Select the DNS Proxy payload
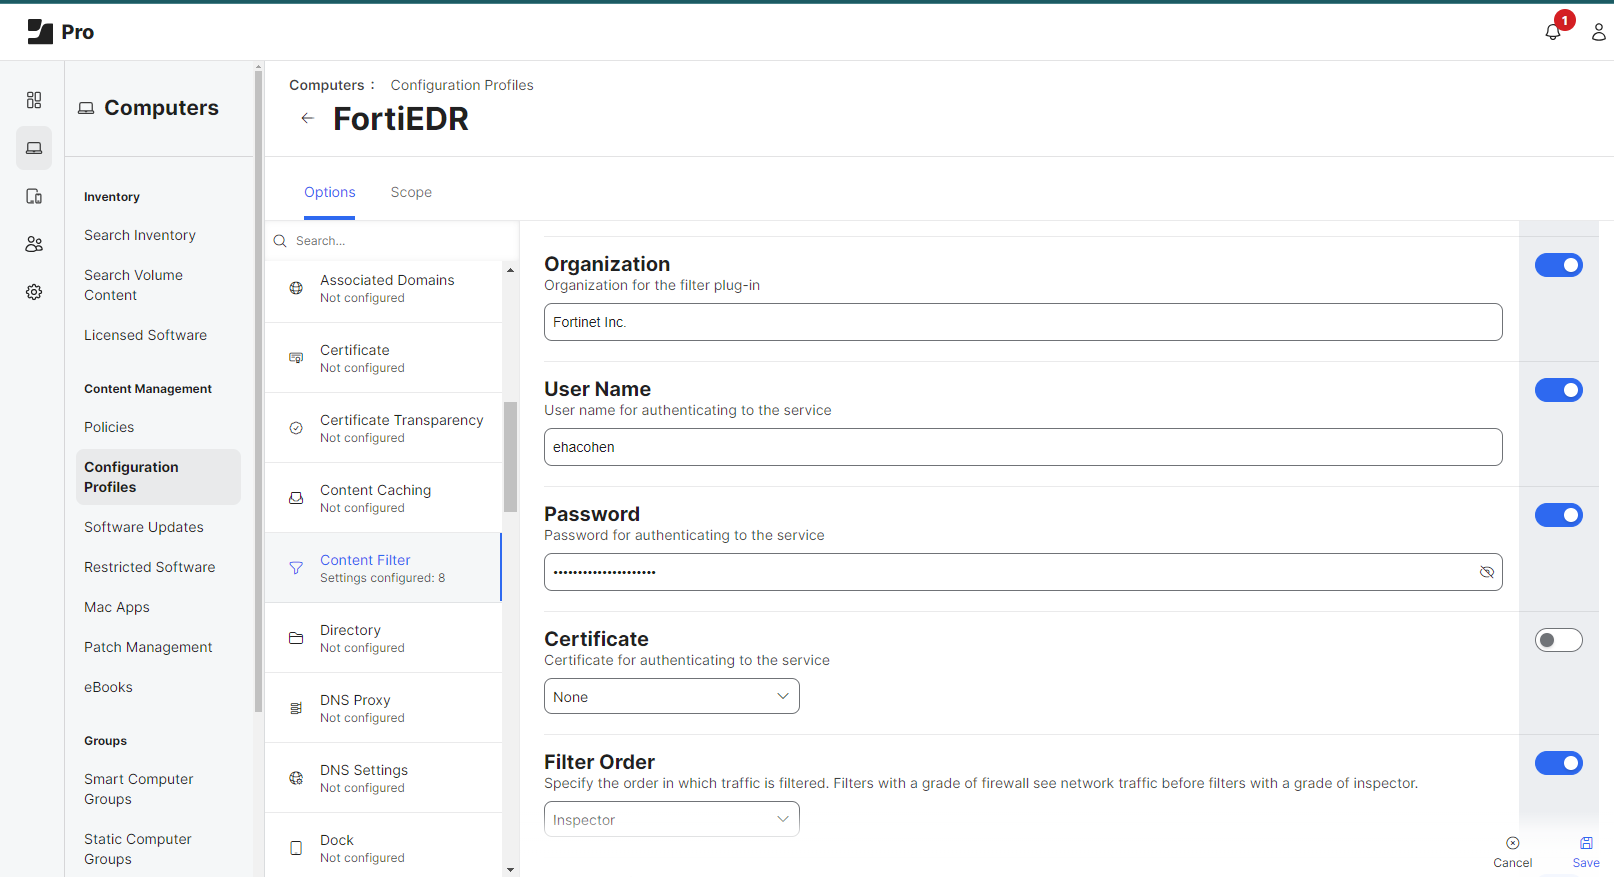The image size is (1614, 877). click(383, 708)
